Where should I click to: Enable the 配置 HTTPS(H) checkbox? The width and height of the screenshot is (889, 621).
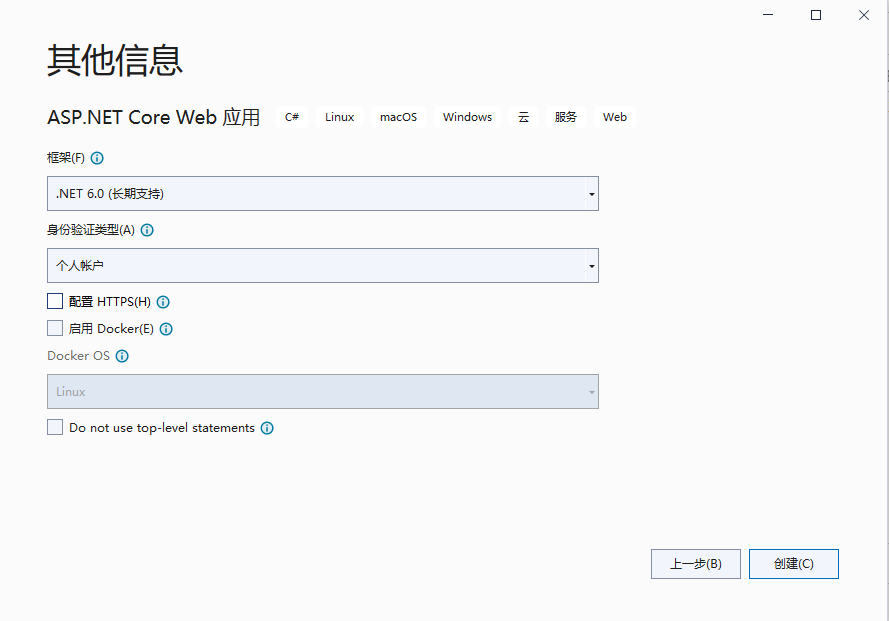pyautogui.click(x=55, y=301)
